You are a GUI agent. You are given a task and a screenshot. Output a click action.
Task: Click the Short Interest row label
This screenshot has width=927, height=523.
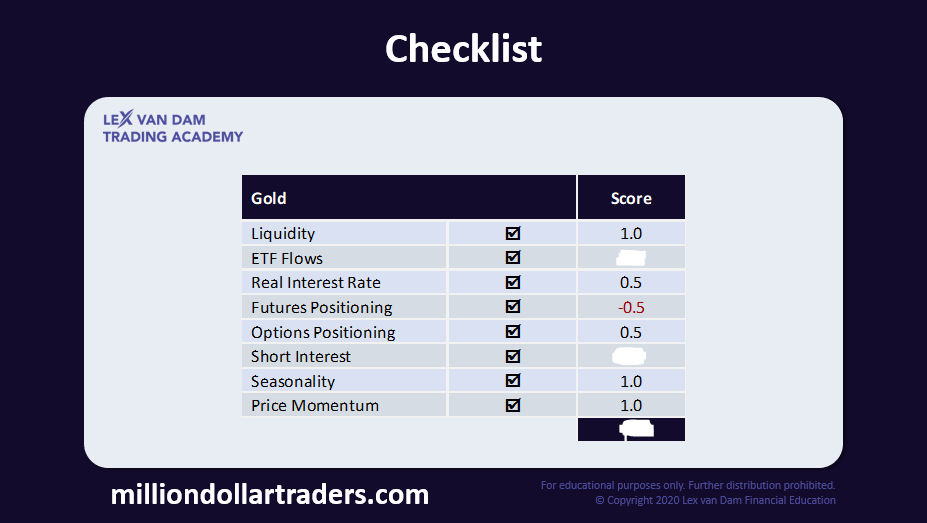(x=301, y=356)
